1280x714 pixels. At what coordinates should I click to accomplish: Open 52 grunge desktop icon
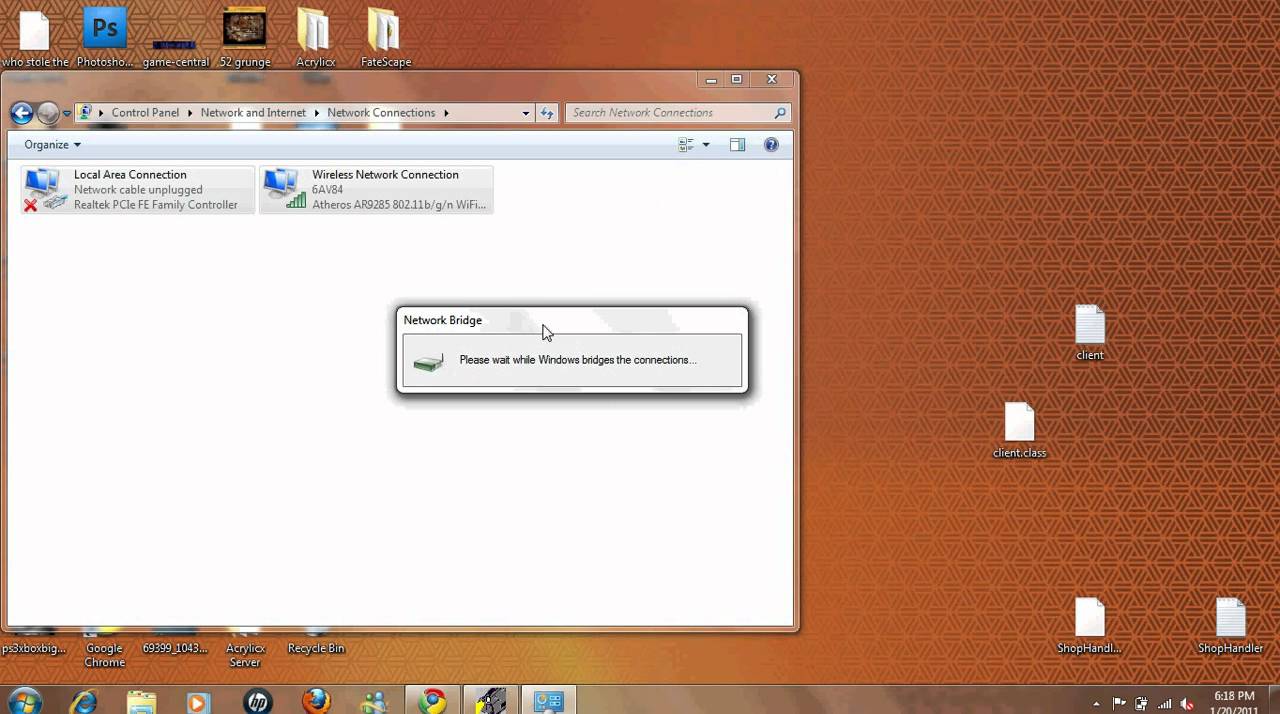(245, 38)
